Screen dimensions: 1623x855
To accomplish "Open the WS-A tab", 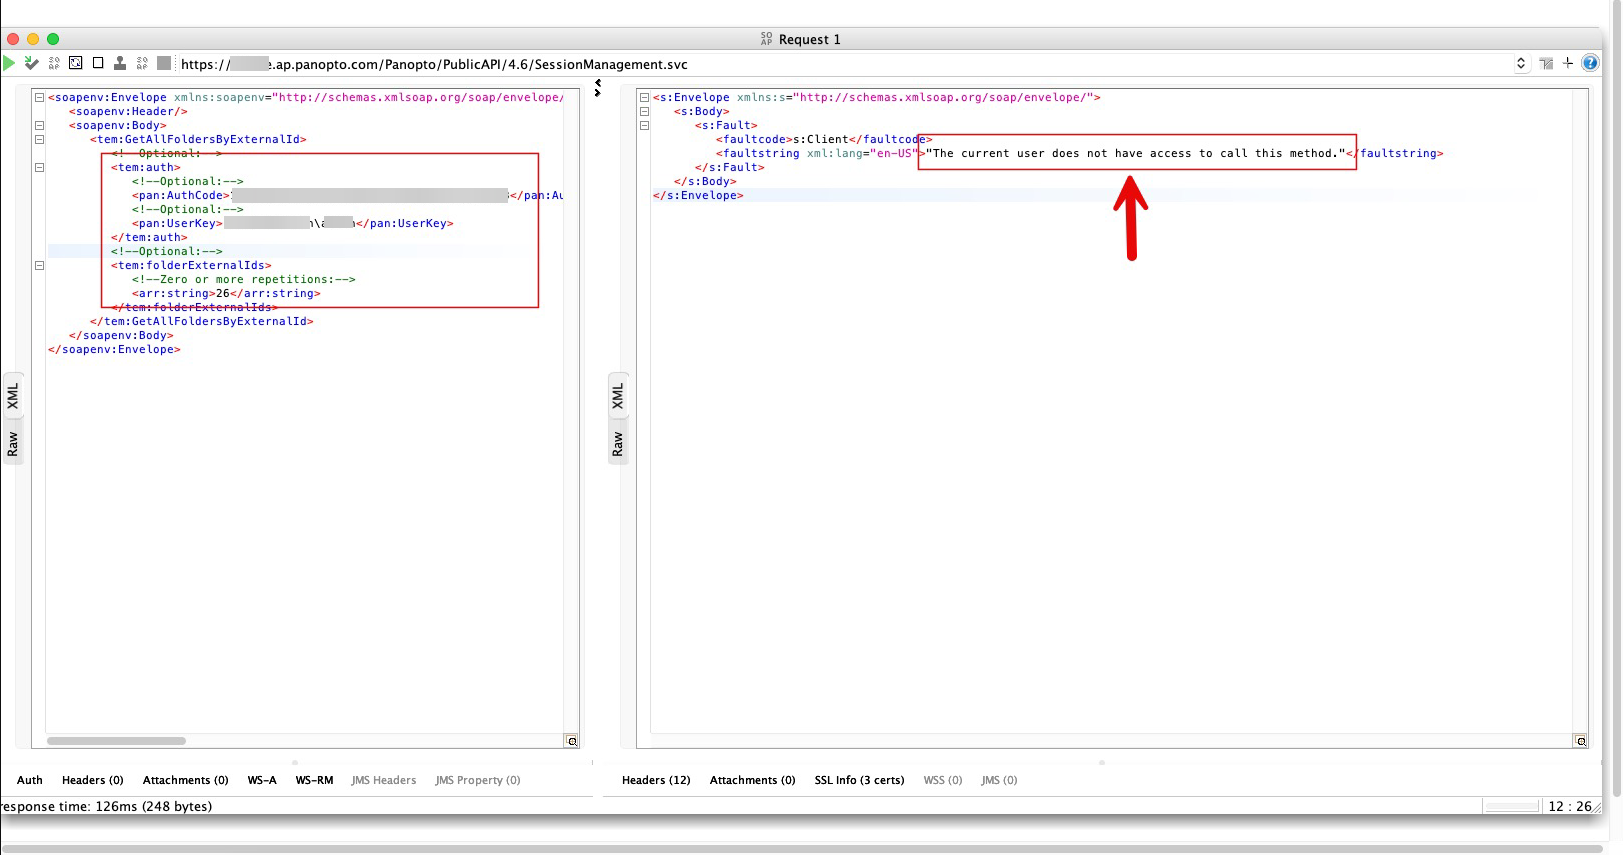I will pos(262,780).
